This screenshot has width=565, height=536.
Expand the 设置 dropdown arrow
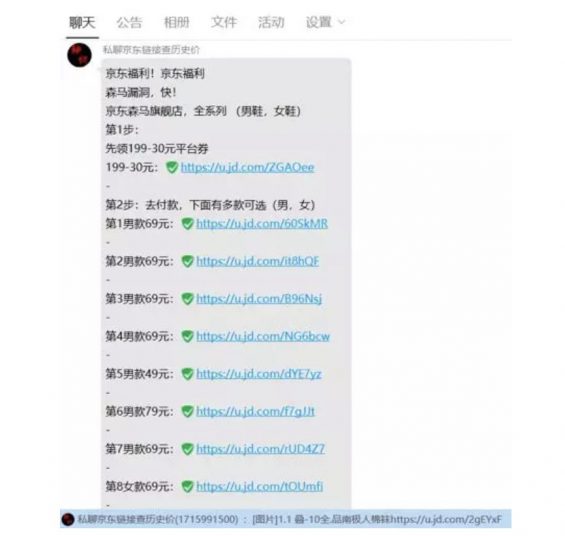click(341, 22)
